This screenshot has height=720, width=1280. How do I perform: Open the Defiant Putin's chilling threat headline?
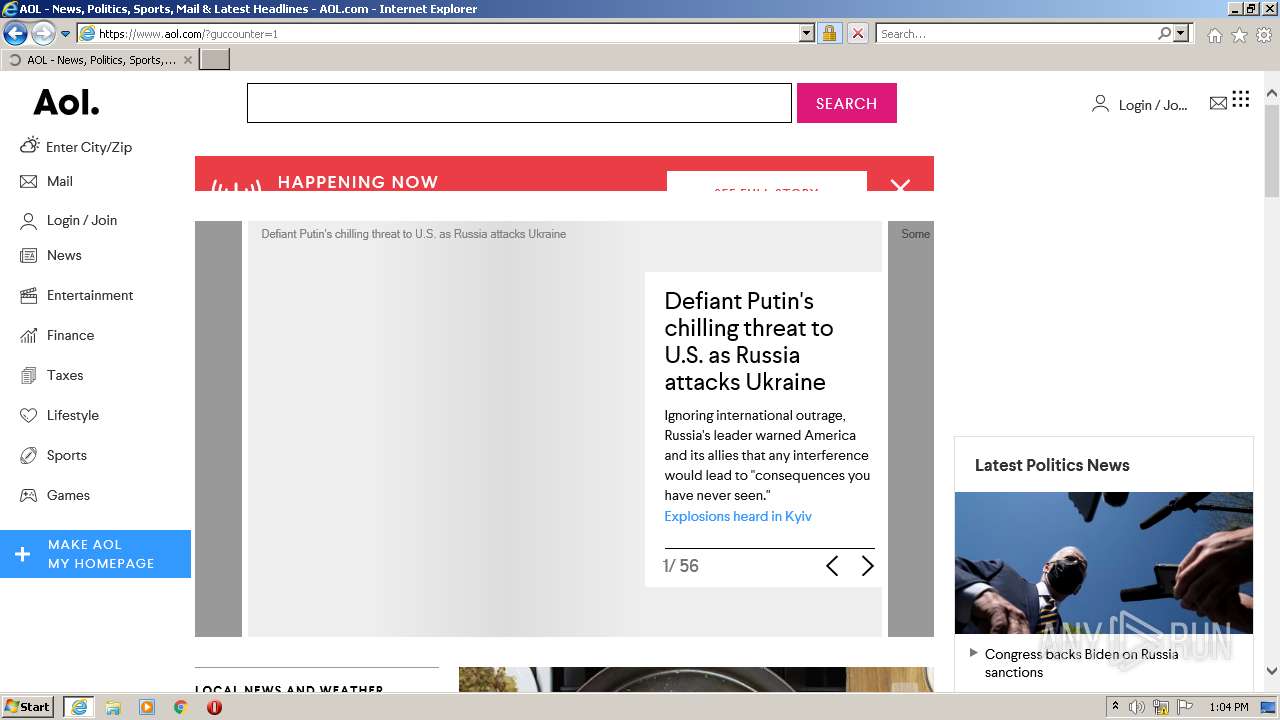749,341
